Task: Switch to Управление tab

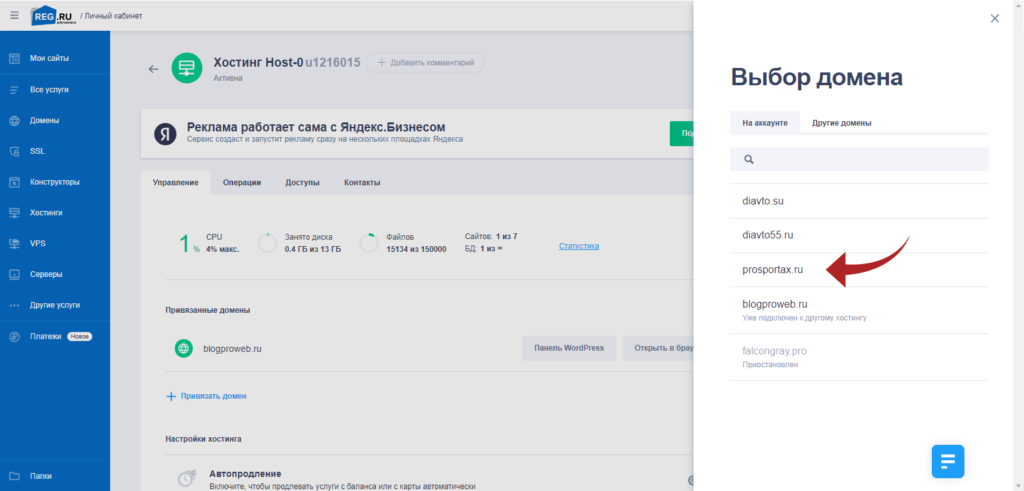Action: (x=176, y=183)
